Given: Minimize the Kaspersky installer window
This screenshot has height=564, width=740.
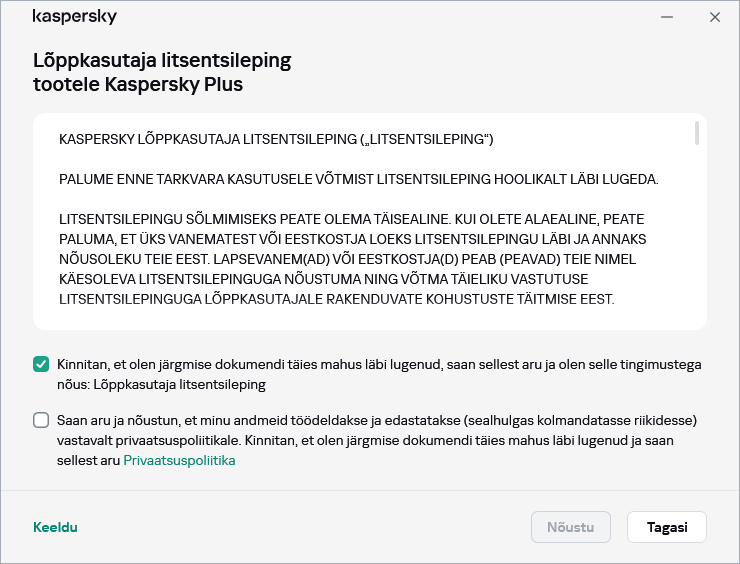Looking at the screenshot, I should click(666, 17).
